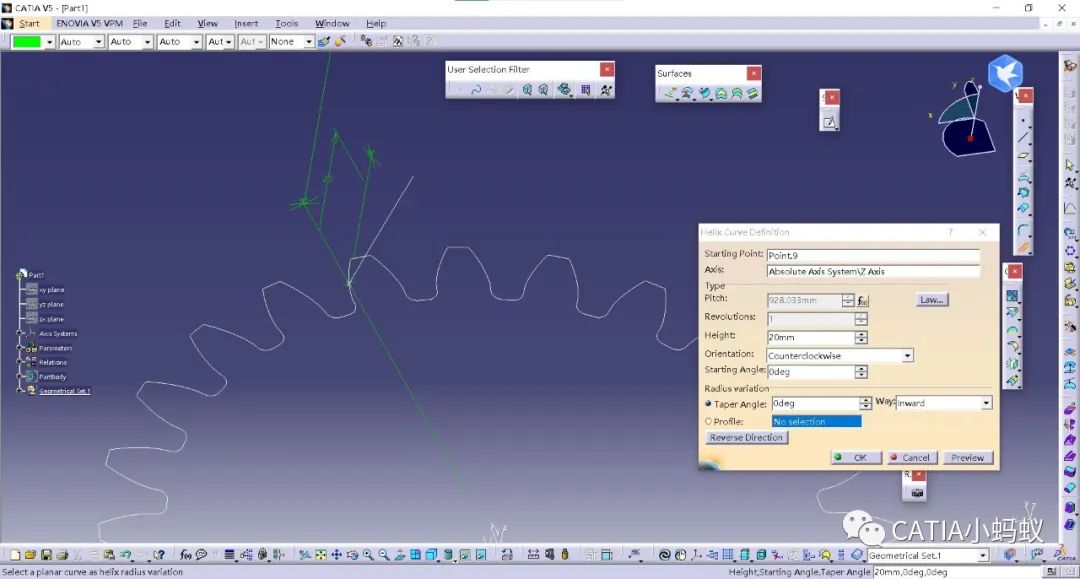Viewport: 1080px width, 579px height.
Task: Open the Window menu
Action: tap(332, 23)
